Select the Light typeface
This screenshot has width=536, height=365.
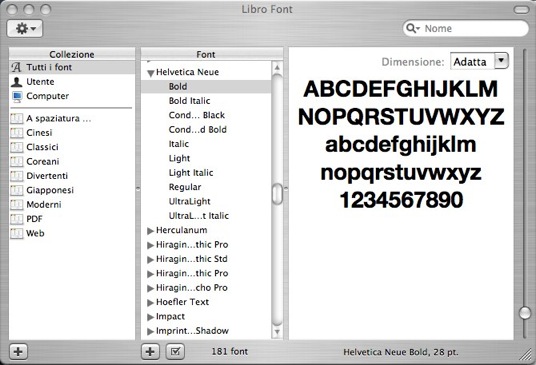(206, 158)
